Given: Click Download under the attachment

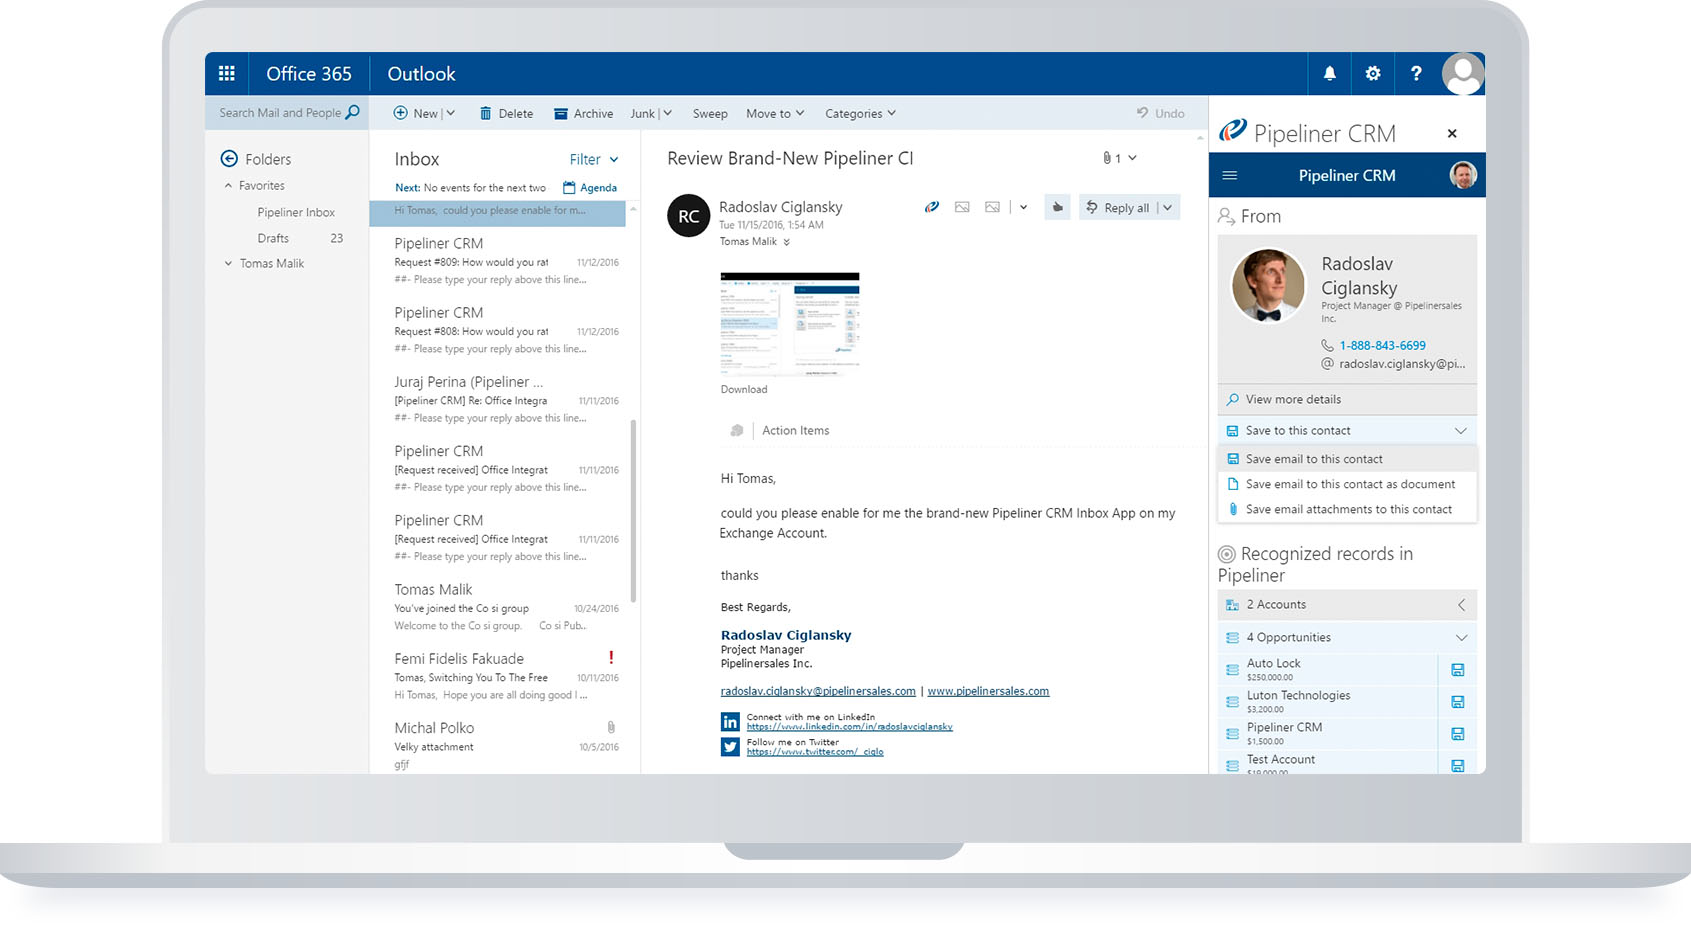Looking at the screenshot, I should pos(744,389).
